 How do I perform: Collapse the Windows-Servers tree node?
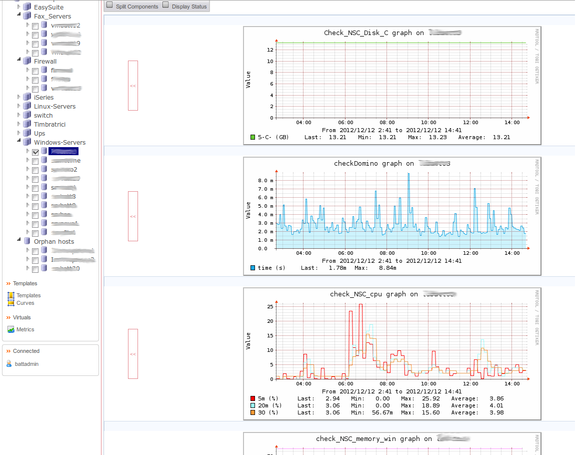[x=18, y=141]
